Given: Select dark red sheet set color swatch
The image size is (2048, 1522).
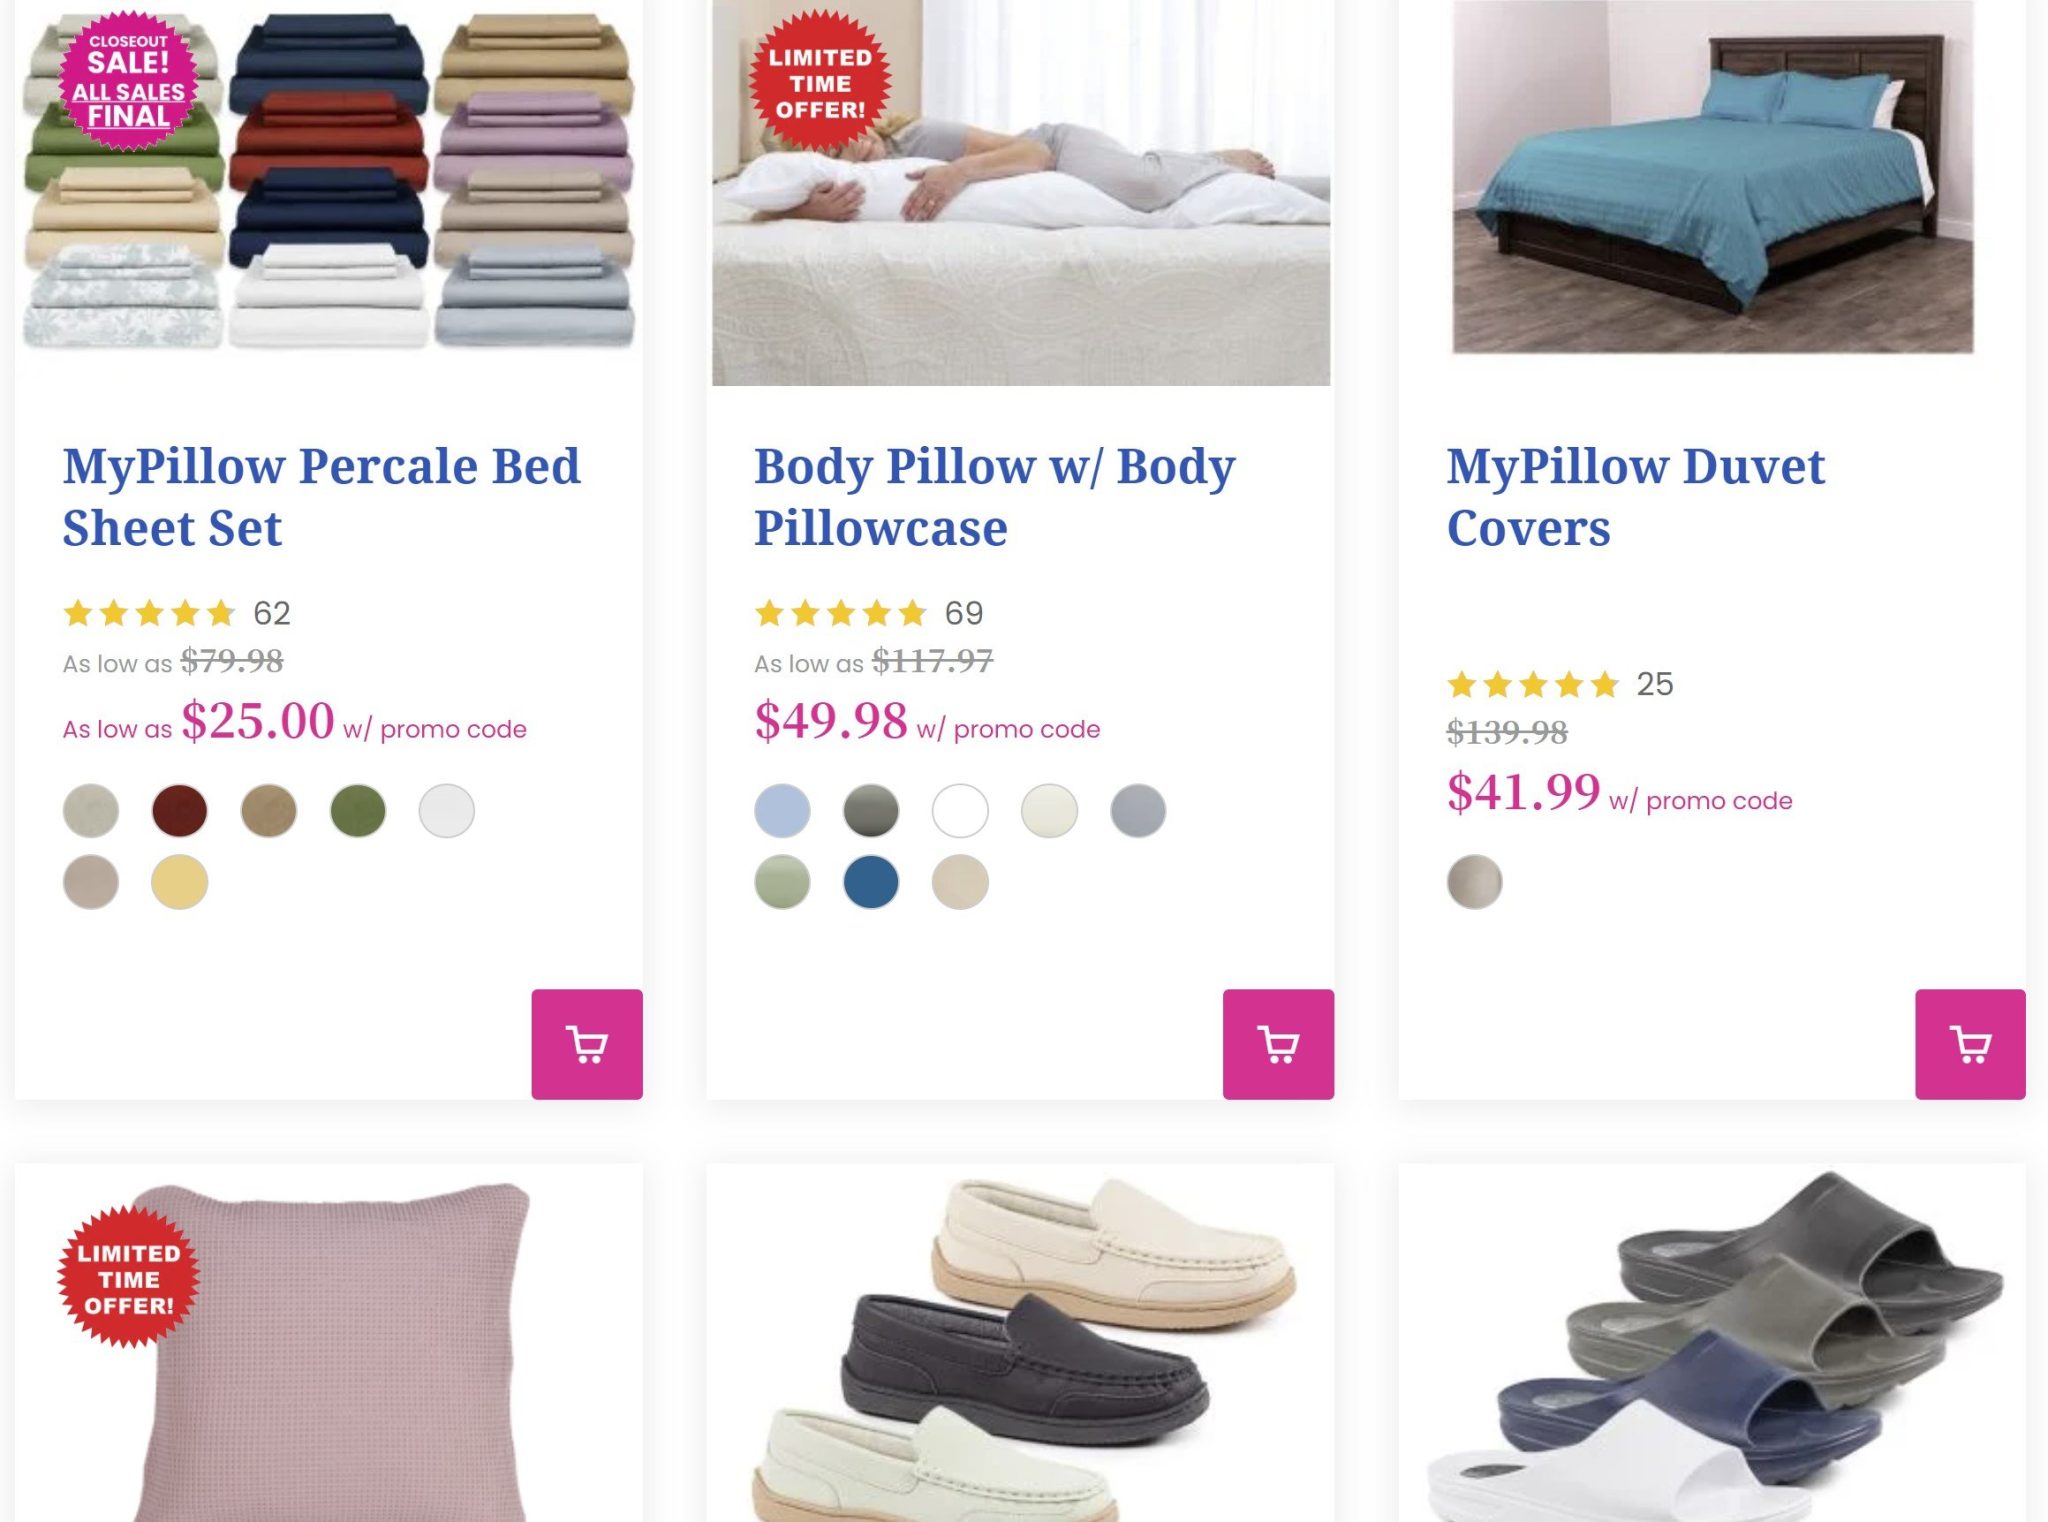Looking at the screenshot, I should pos(180,810).
